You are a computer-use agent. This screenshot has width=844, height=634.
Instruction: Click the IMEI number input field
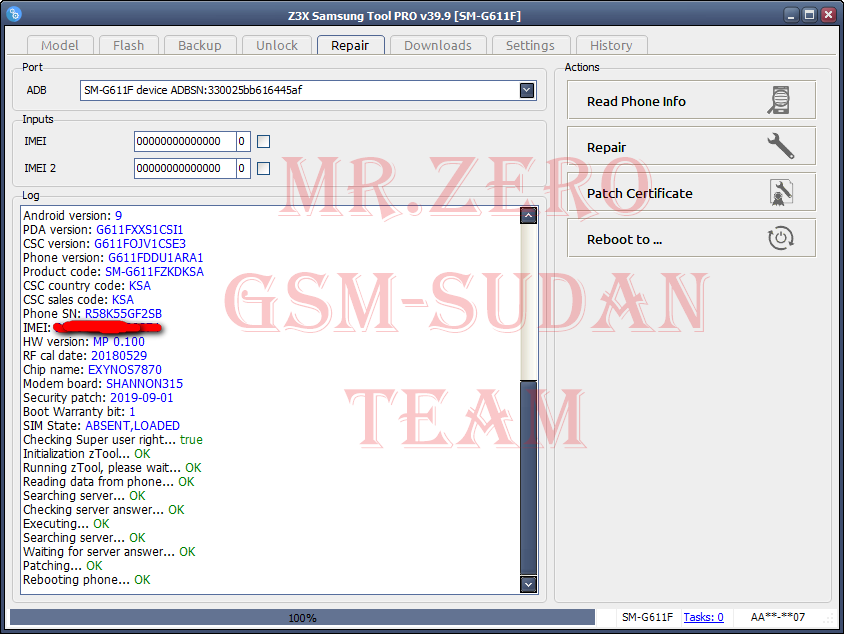[185, 142]
